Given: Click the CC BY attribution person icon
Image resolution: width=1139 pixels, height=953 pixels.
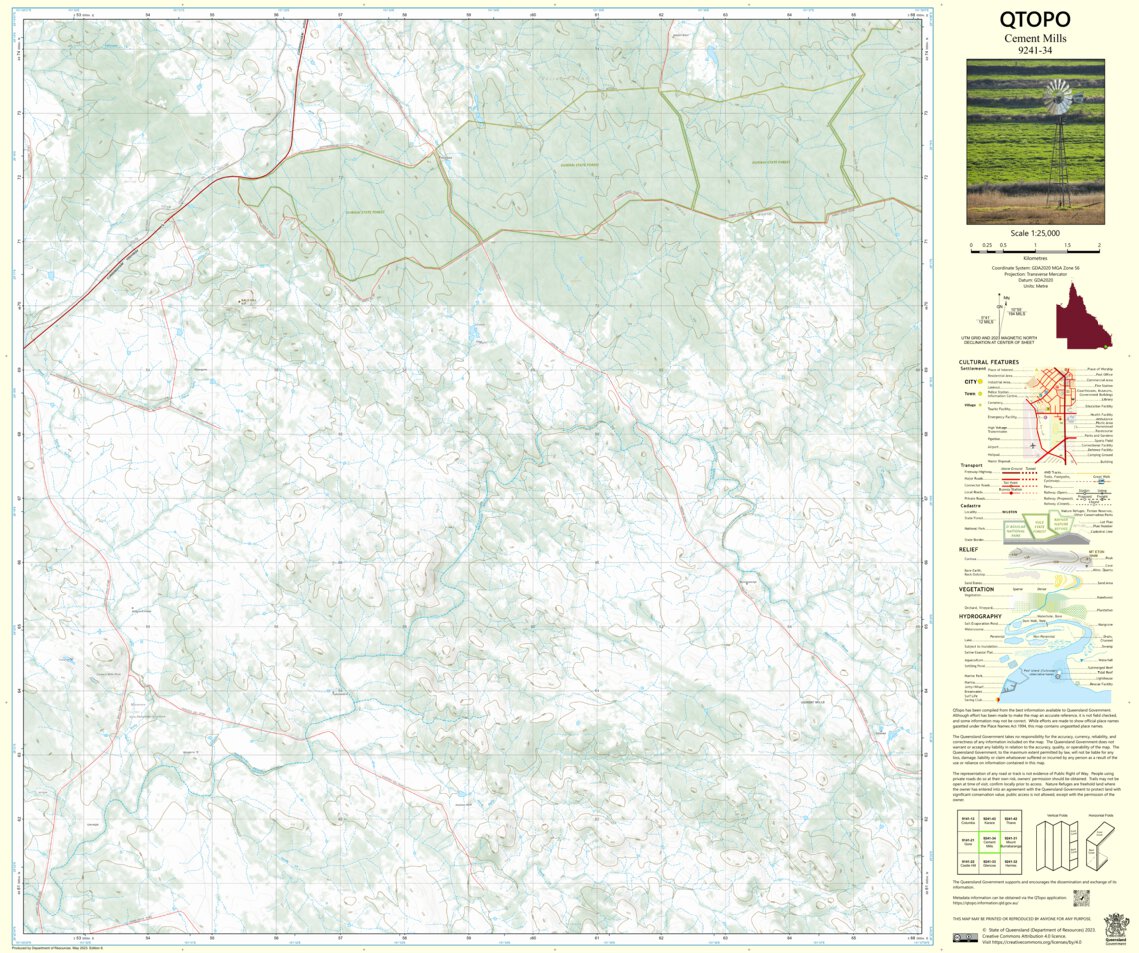Looking at the screenshot, I should 968,937.
